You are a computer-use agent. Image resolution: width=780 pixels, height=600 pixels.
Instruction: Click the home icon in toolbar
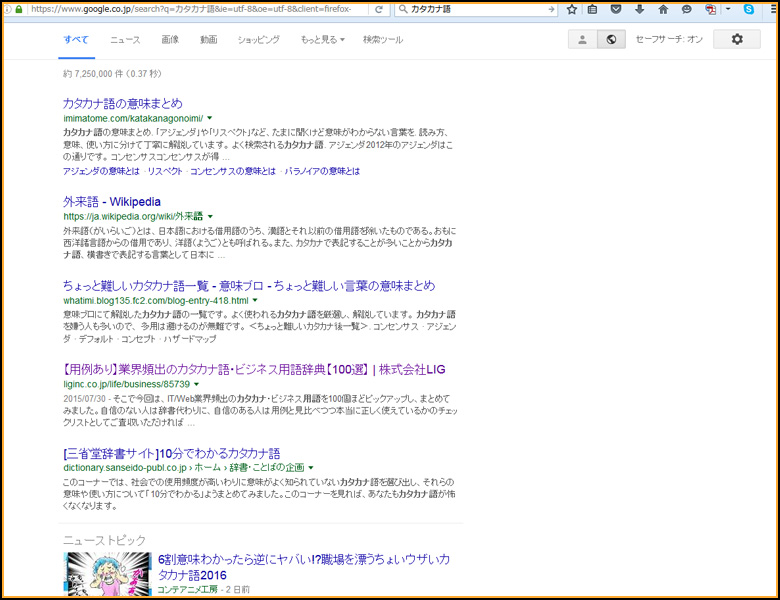[x=663, y=9]
